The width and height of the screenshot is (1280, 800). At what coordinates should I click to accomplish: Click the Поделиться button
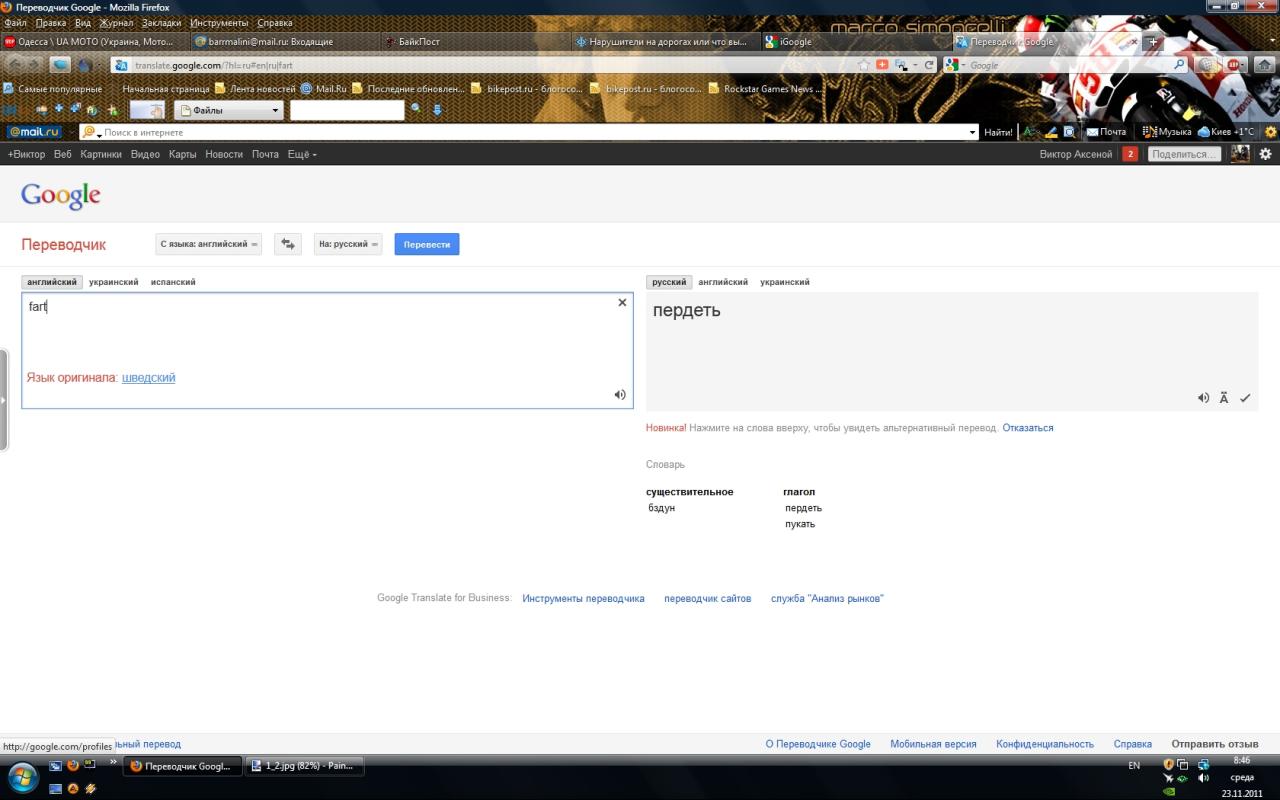tap(1185, 154)
